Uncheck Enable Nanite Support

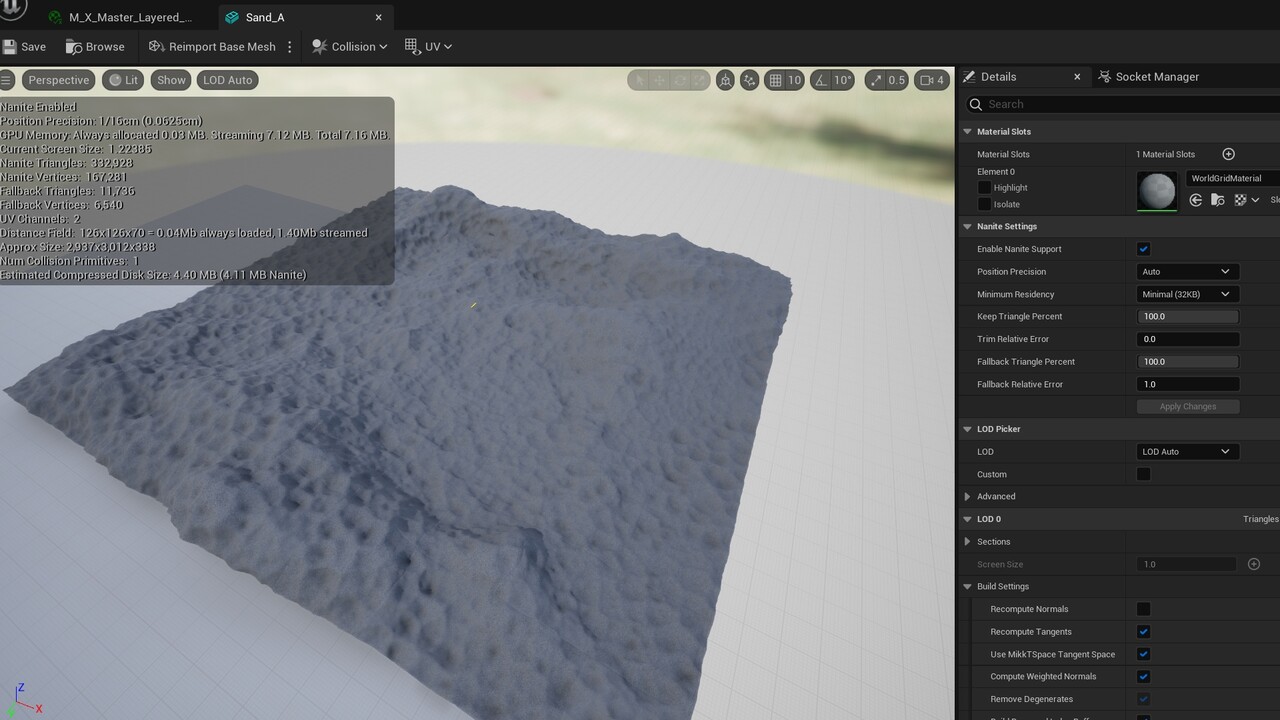1144,249
